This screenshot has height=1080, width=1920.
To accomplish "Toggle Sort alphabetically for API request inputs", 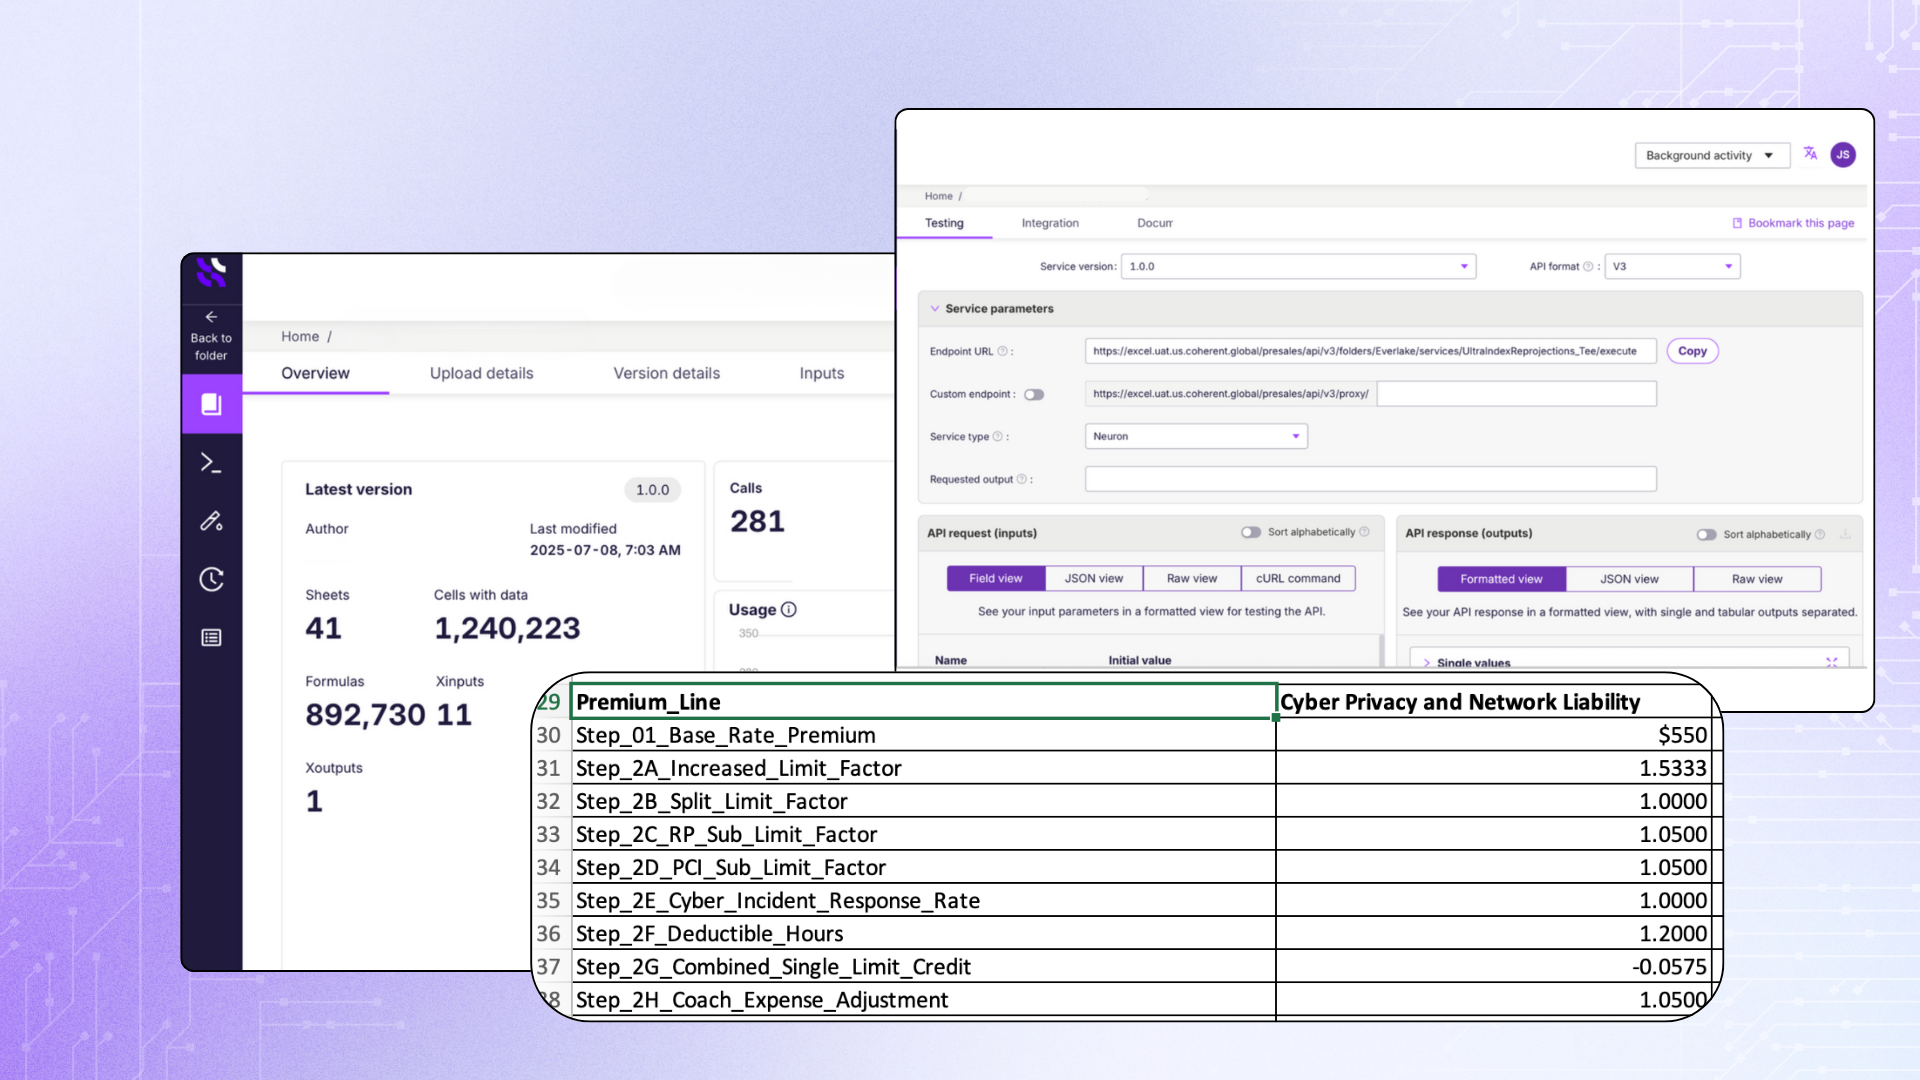I will pyautogui.click(x=1251, y=532).
